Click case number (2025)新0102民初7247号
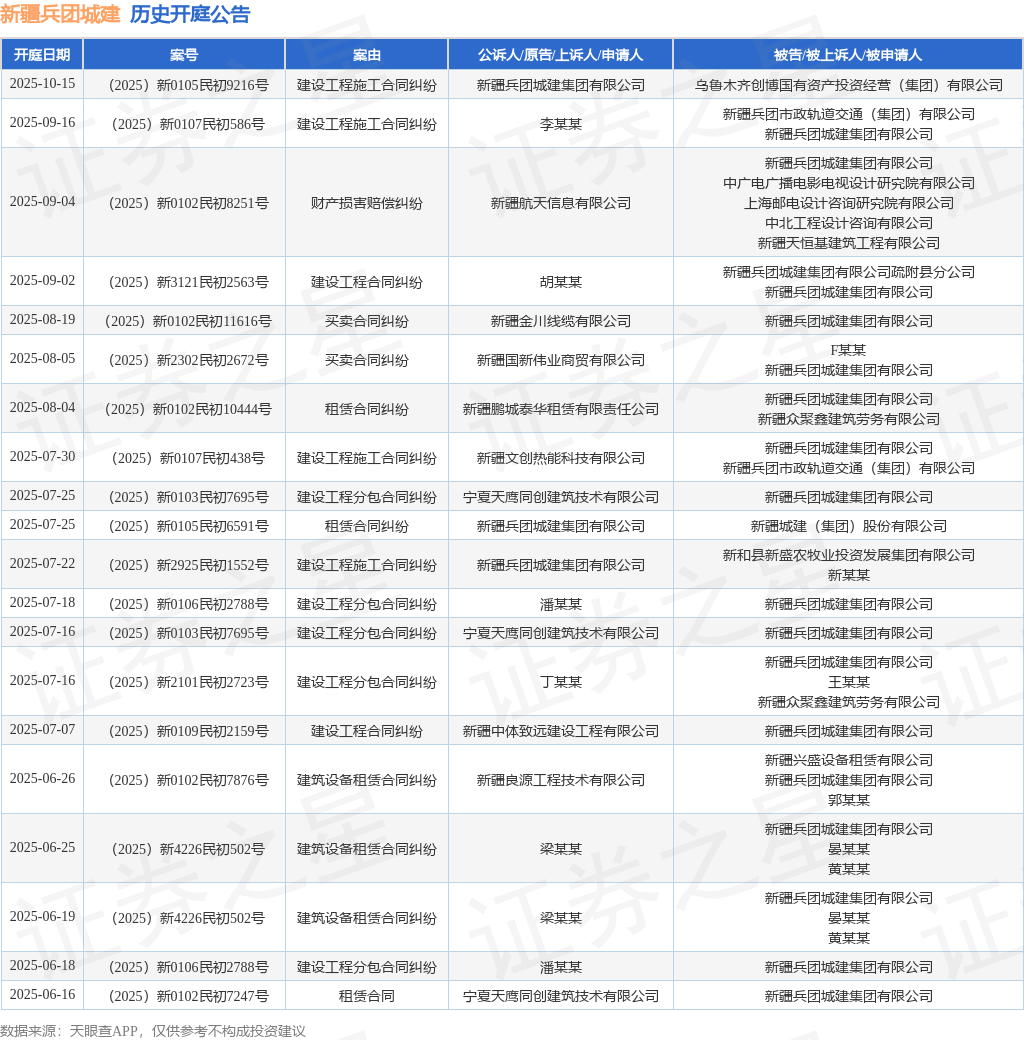Image resolution: width=1024 pixels, height=1040 pixels. coord(188,996)
